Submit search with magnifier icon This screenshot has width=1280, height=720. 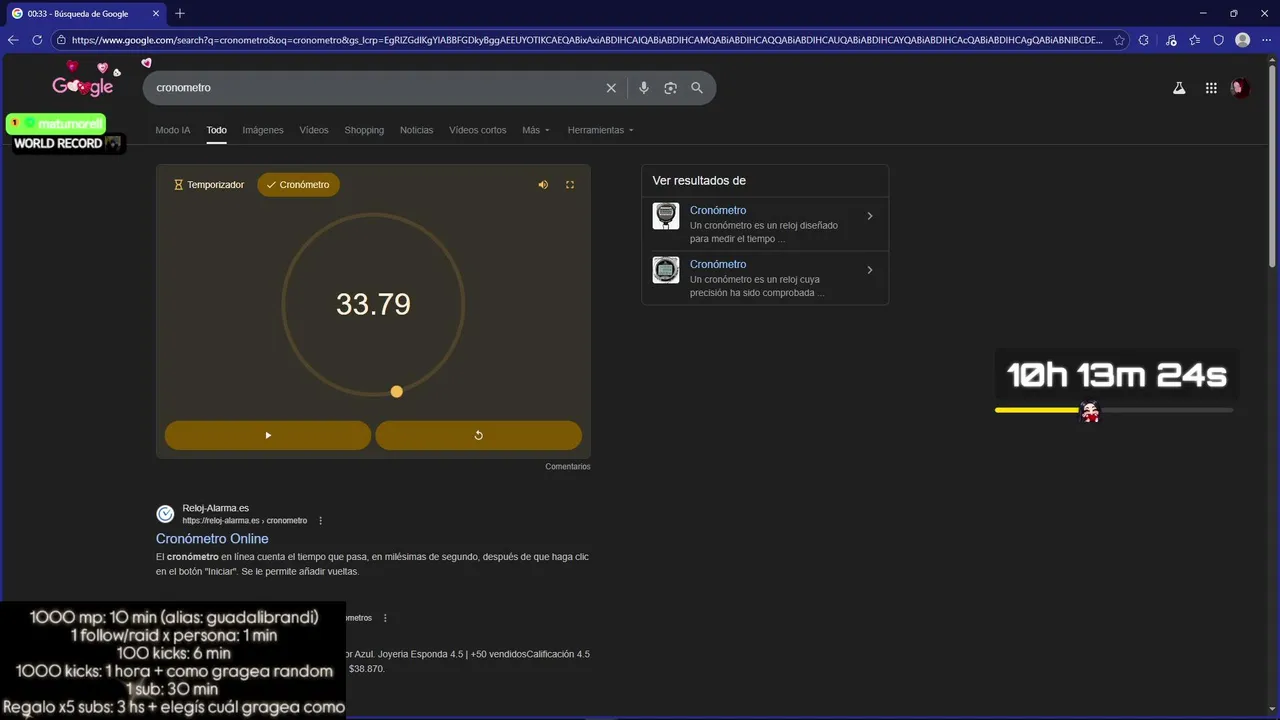[x=697, y=88]
